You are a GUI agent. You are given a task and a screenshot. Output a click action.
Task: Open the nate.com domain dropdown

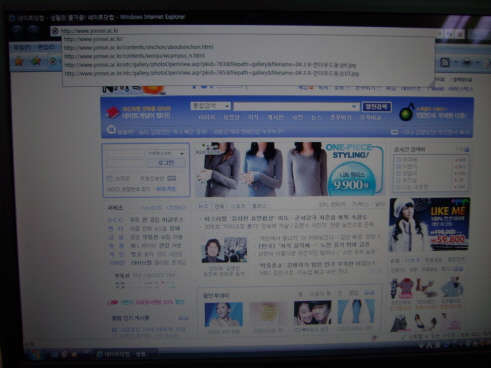click(182, 153)
